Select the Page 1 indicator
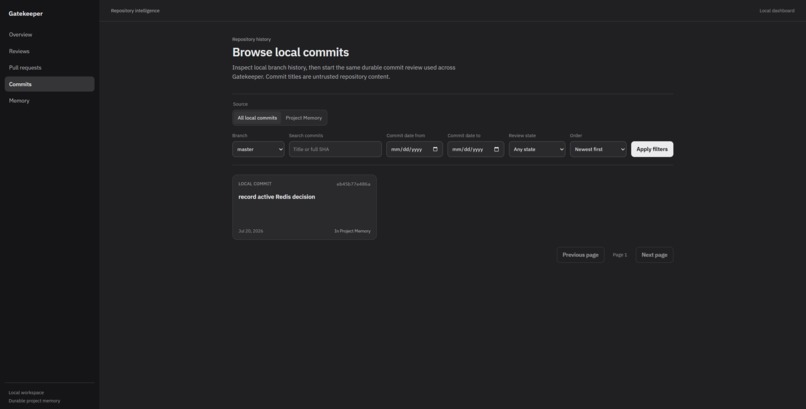The image size is (806, 409). coord(620,255)
